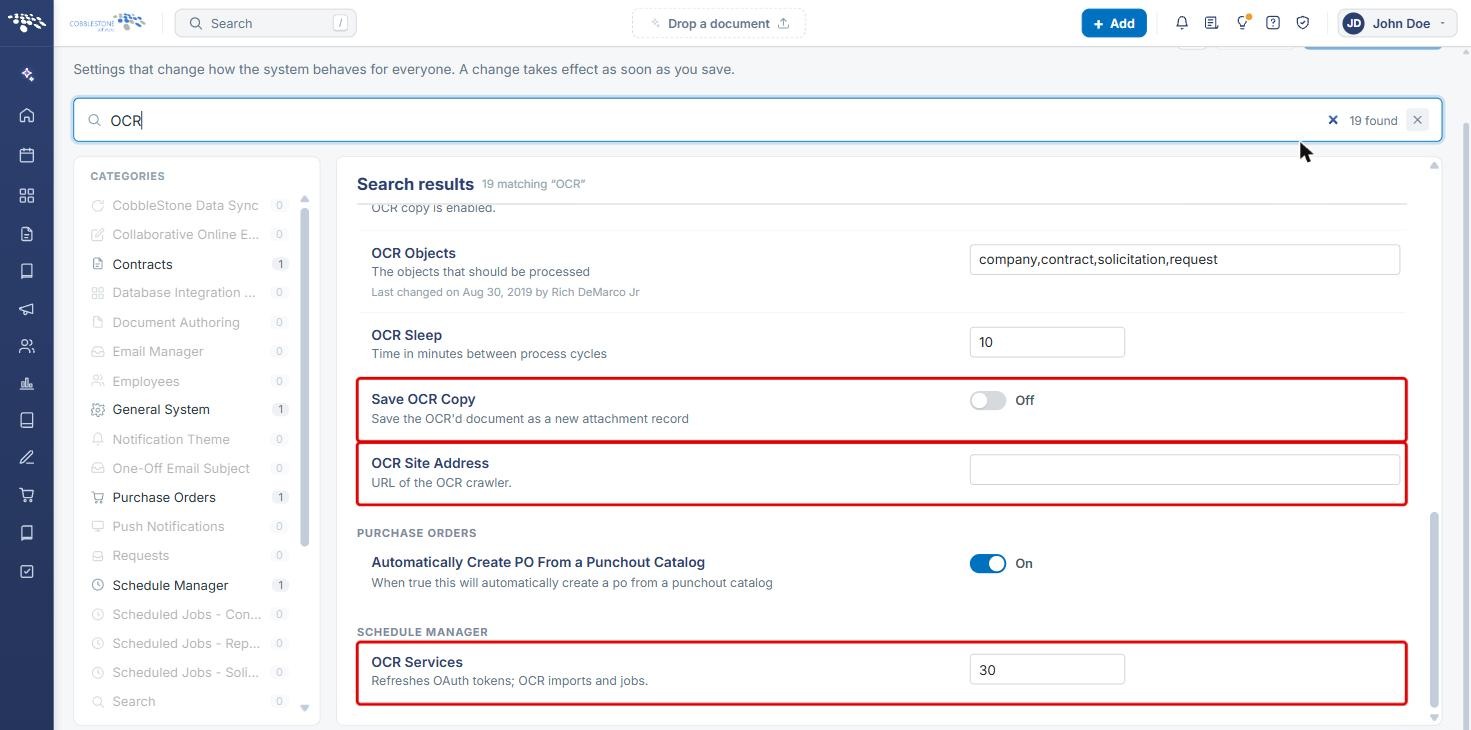Click the Search results heading
The height and width of the screenshot is (730, 1471).
[x=415, y=184]
